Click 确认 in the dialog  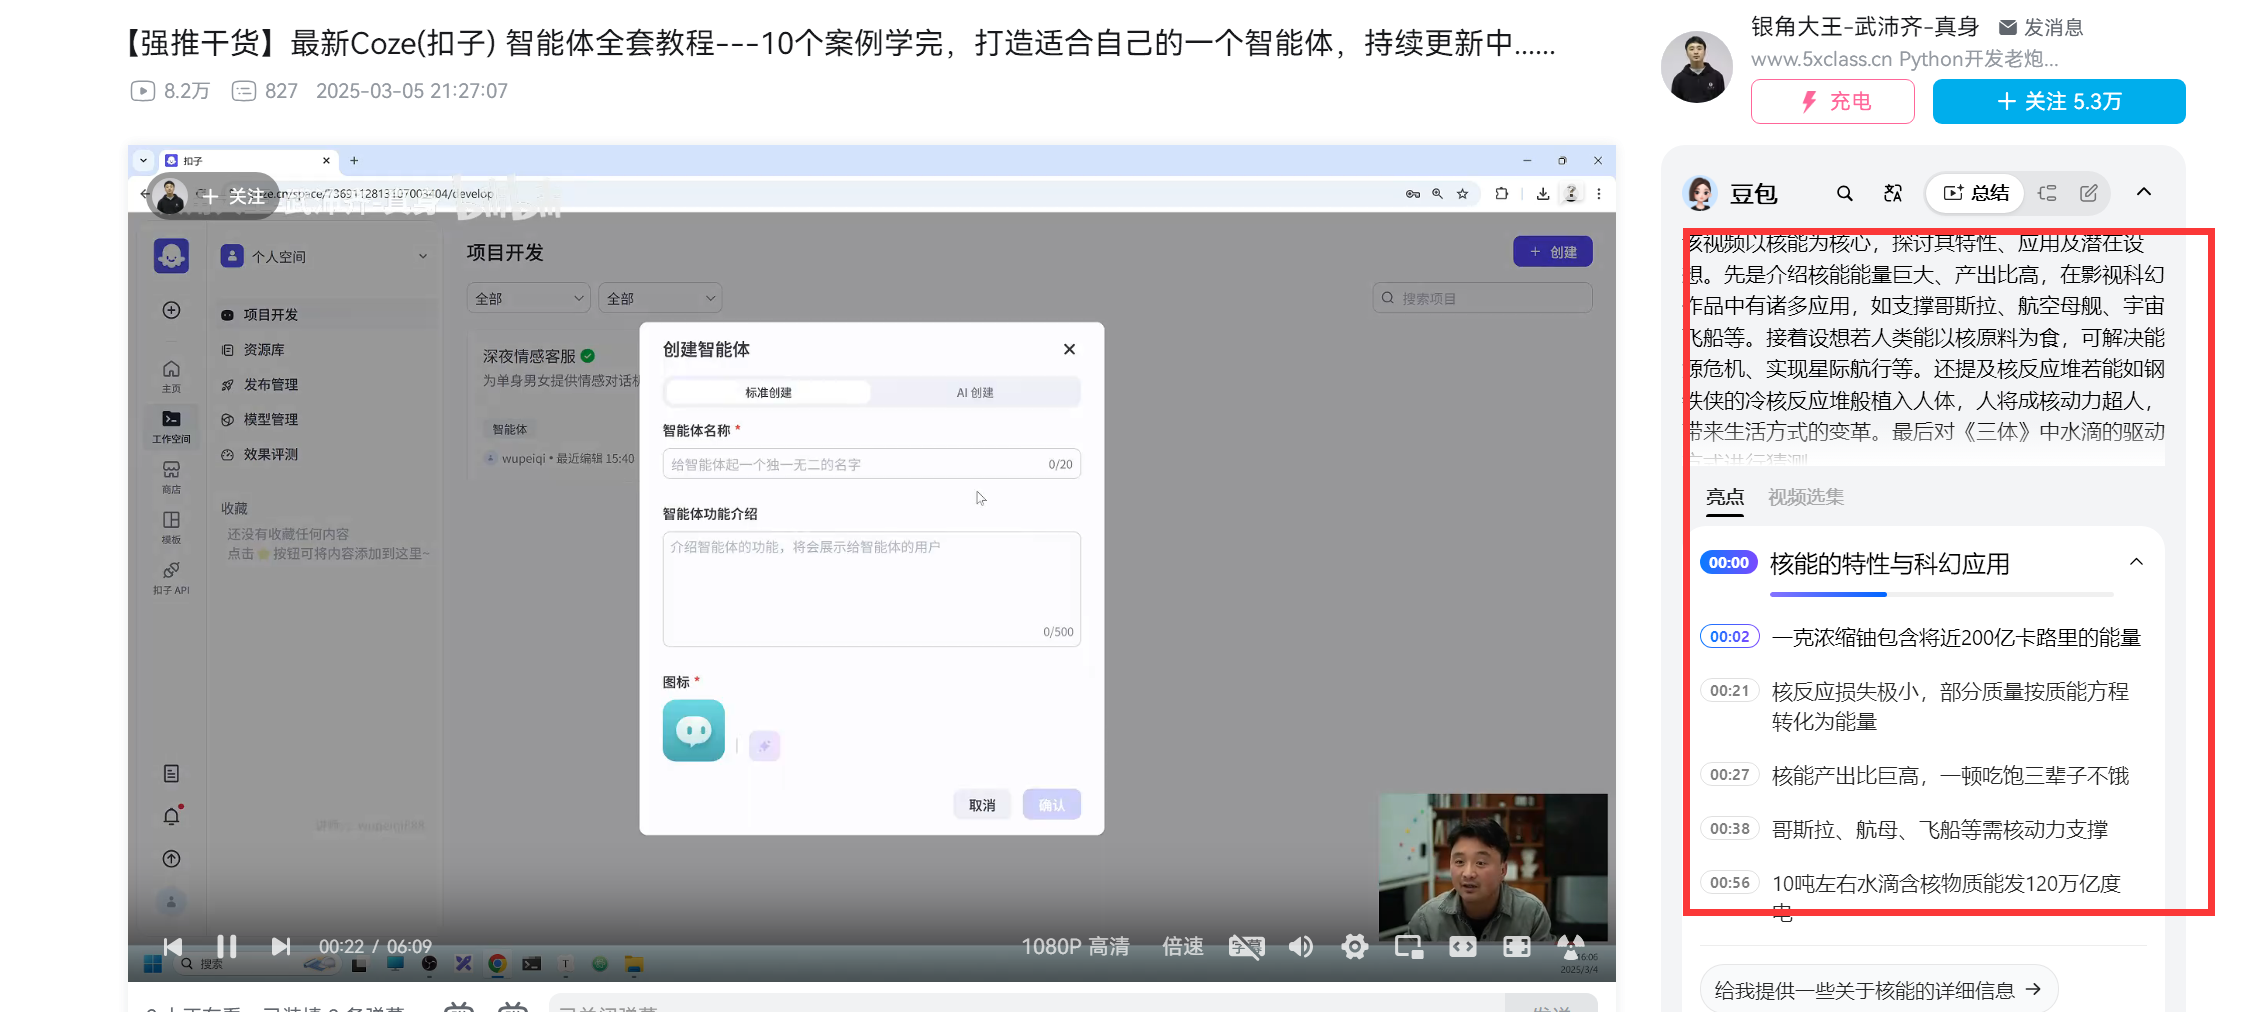pos(1051,805)
